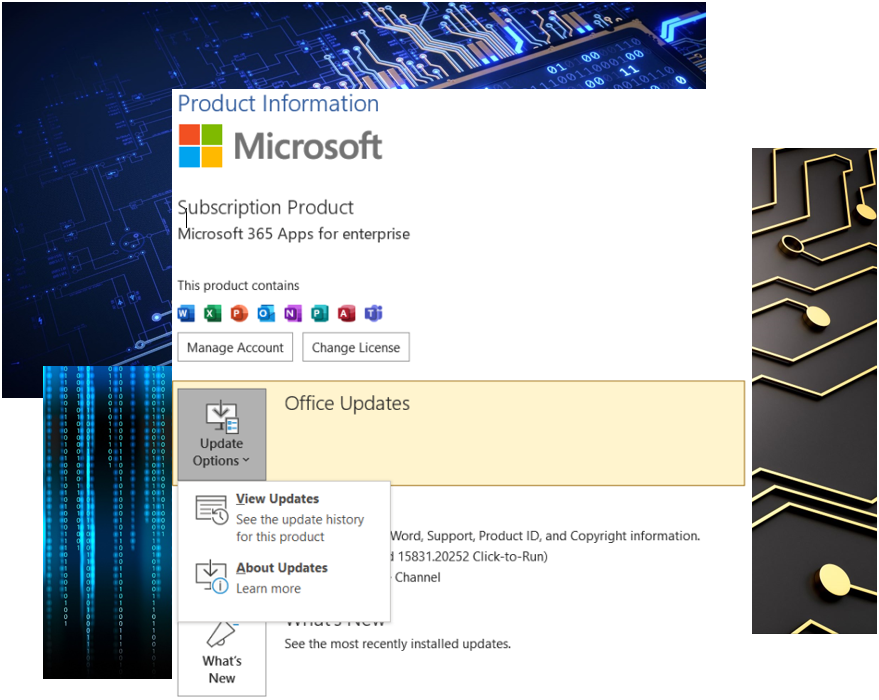Click the Publisher app icon
879x700 pixels.
tap(320, 313)
